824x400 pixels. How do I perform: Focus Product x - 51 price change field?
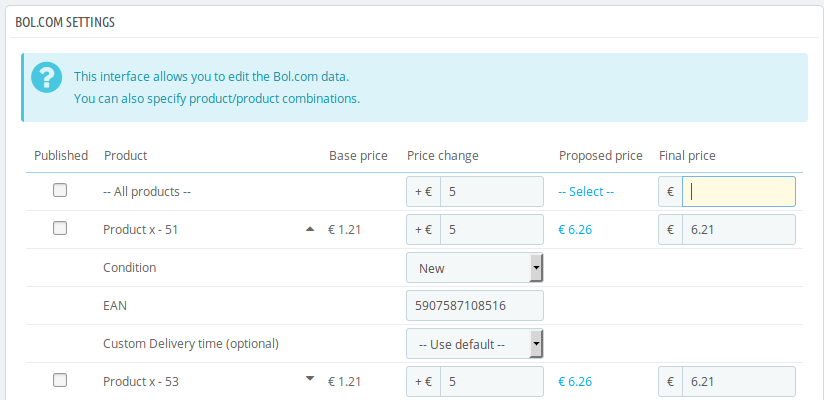(492, 229)
